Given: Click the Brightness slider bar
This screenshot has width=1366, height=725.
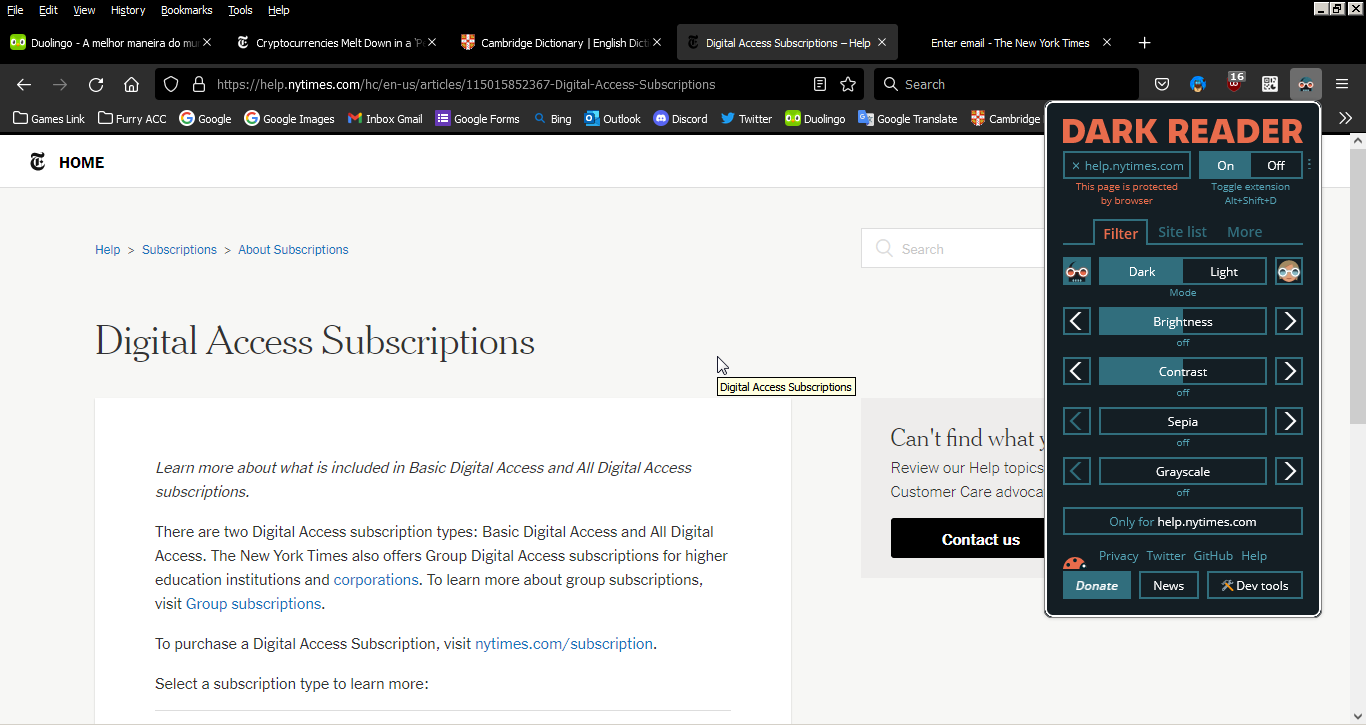Looking at the screenshot, I should (x=1183, y=321).
